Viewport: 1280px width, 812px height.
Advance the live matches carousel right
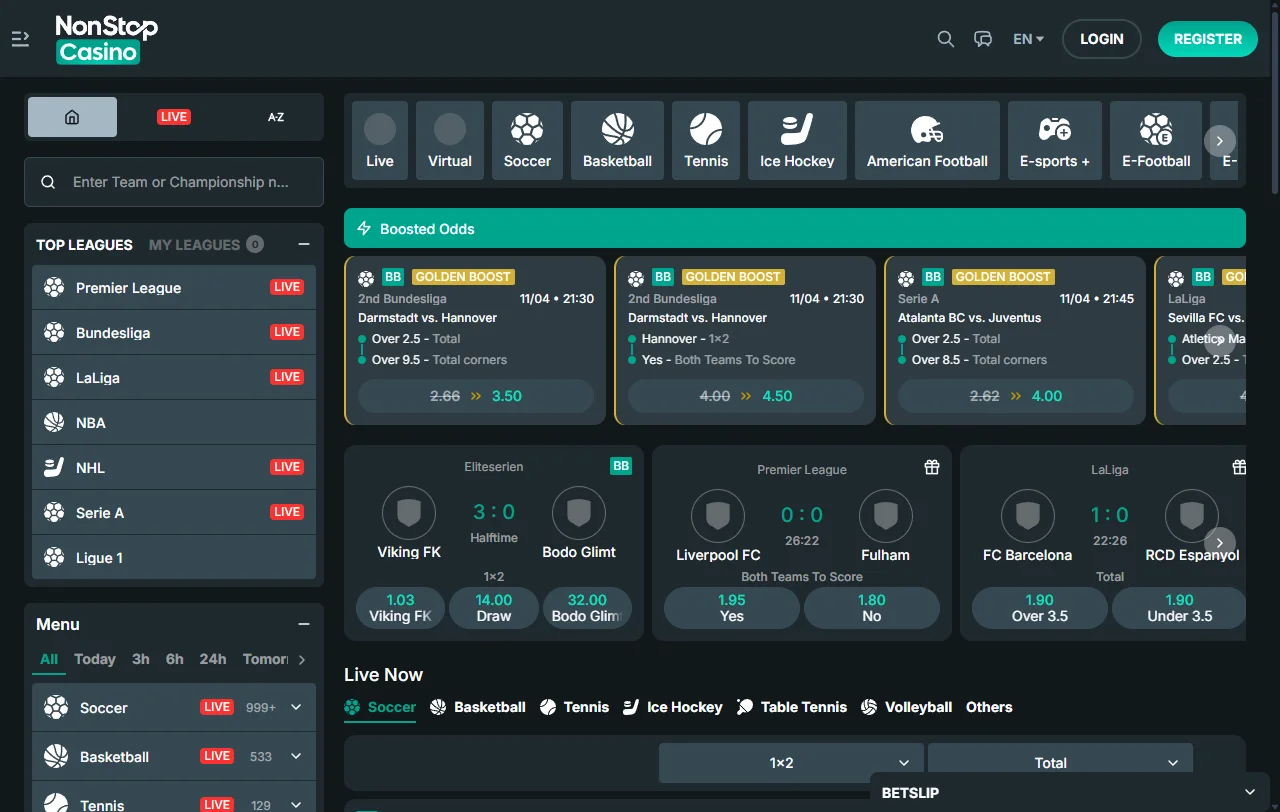click(1220, 543)
